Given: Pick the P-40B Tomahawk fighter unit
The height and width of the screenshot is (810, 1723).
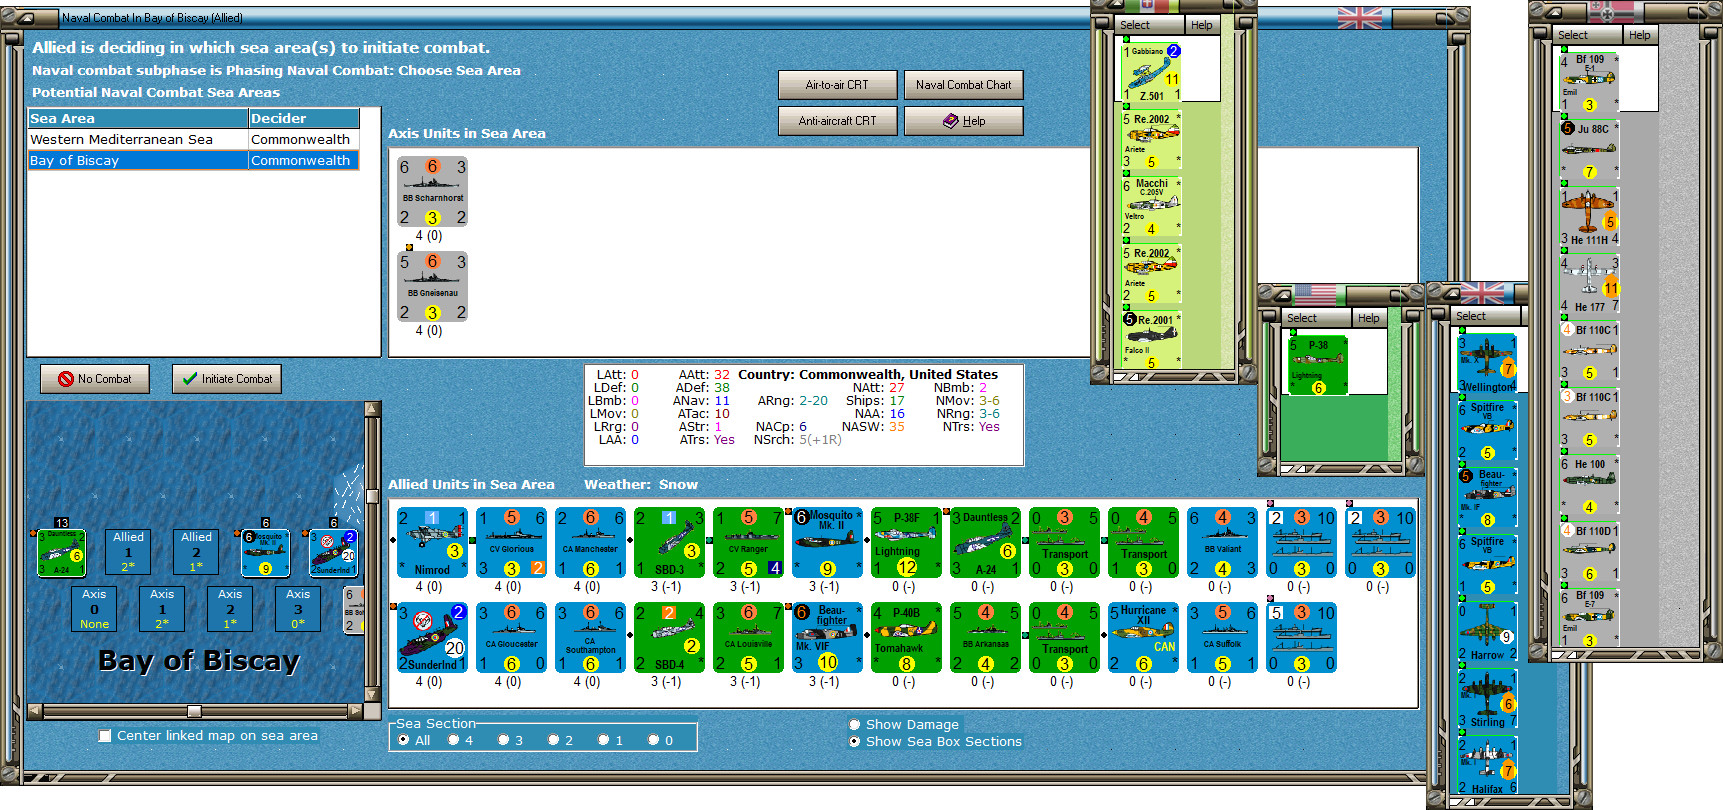Looking at the screenshot, I should tap(906, 638).
